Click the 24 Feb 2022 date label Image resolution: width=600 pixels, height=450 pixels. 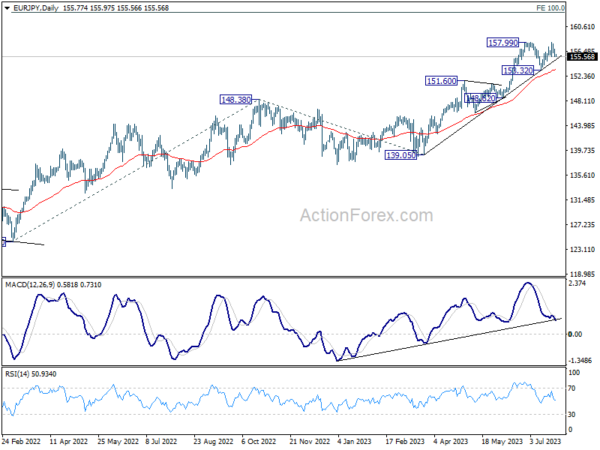(21, 441)
